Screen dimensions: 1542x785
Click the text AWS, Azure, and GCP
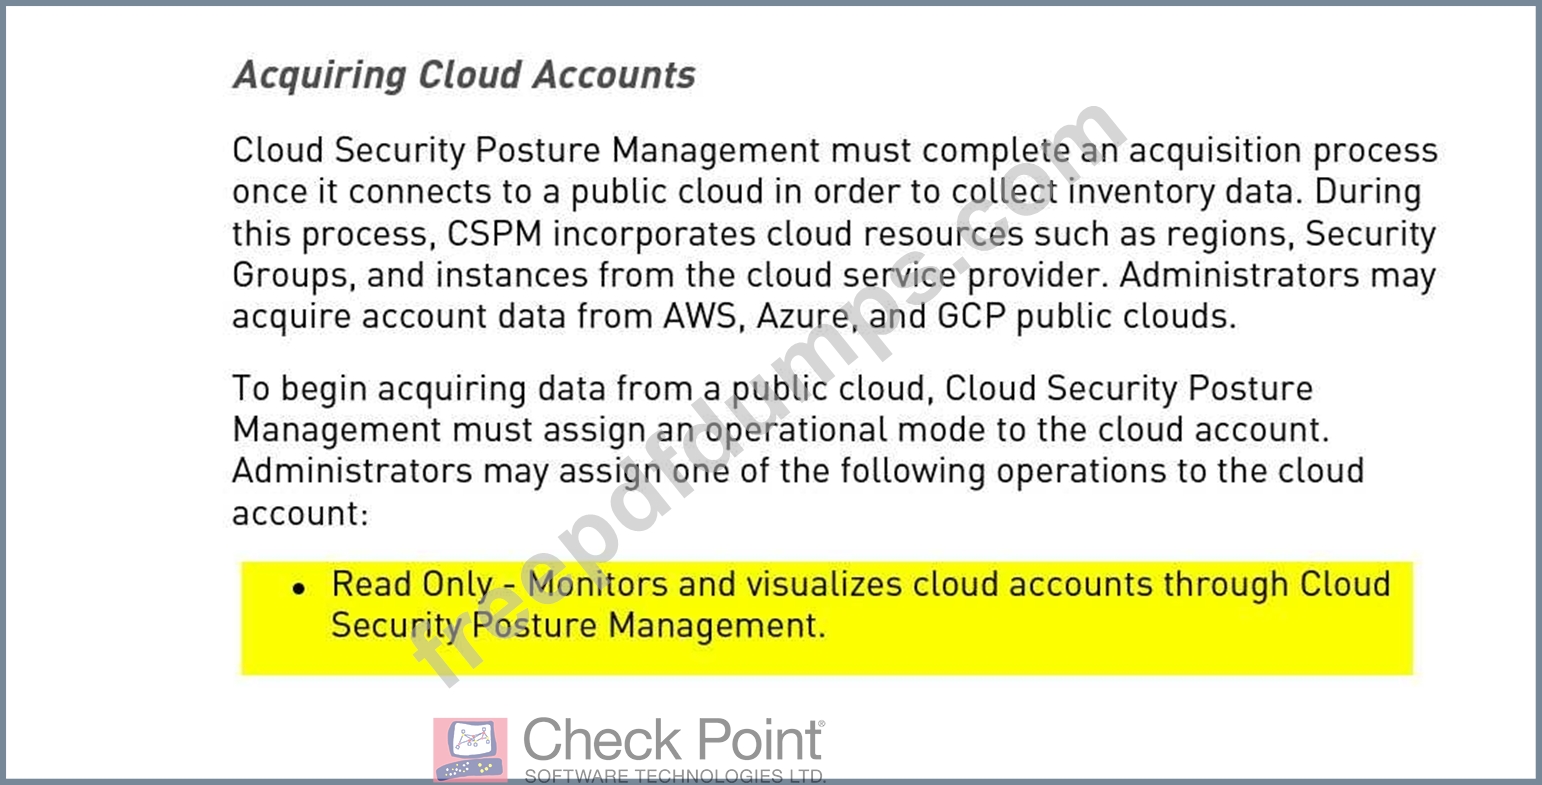coord(834,317)
